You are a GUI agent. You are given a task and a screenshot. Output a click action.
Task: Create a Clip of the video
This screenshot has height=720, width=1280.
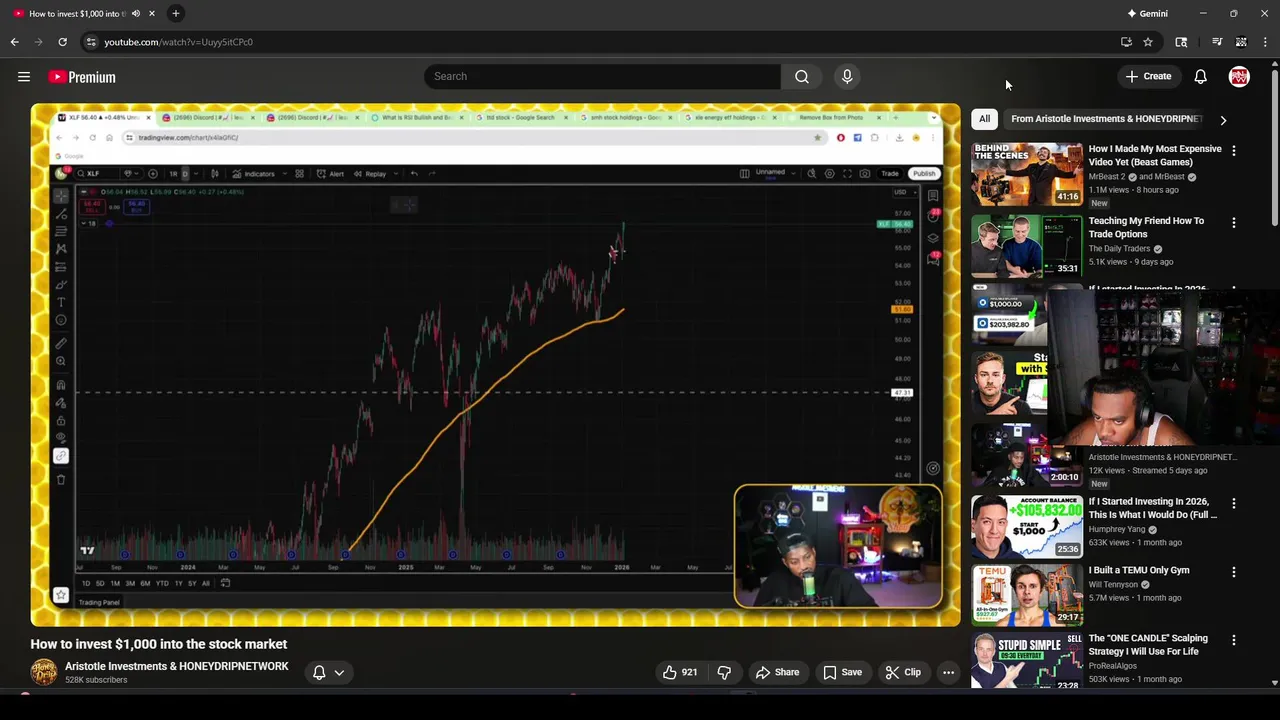point(903,672)
